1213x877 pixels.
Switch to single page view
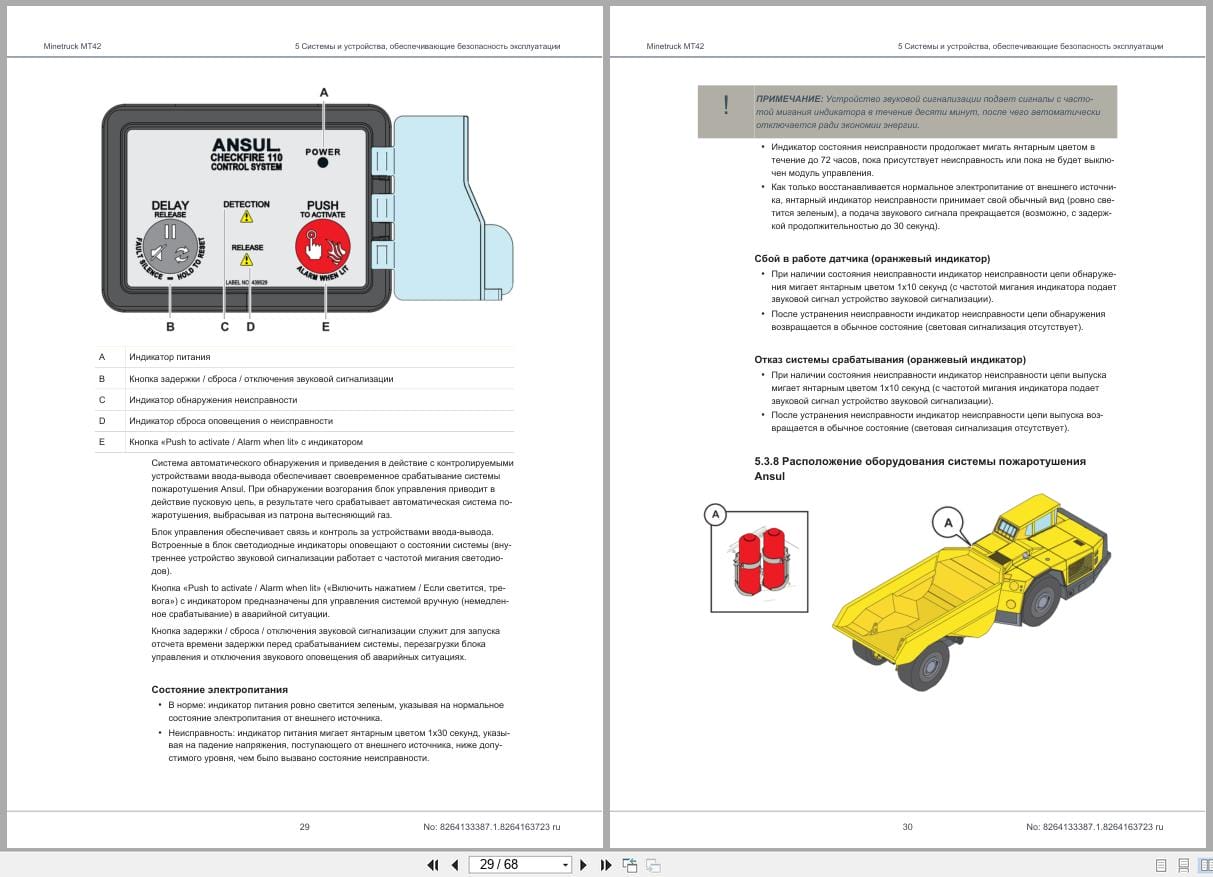tap(1161, 865)
